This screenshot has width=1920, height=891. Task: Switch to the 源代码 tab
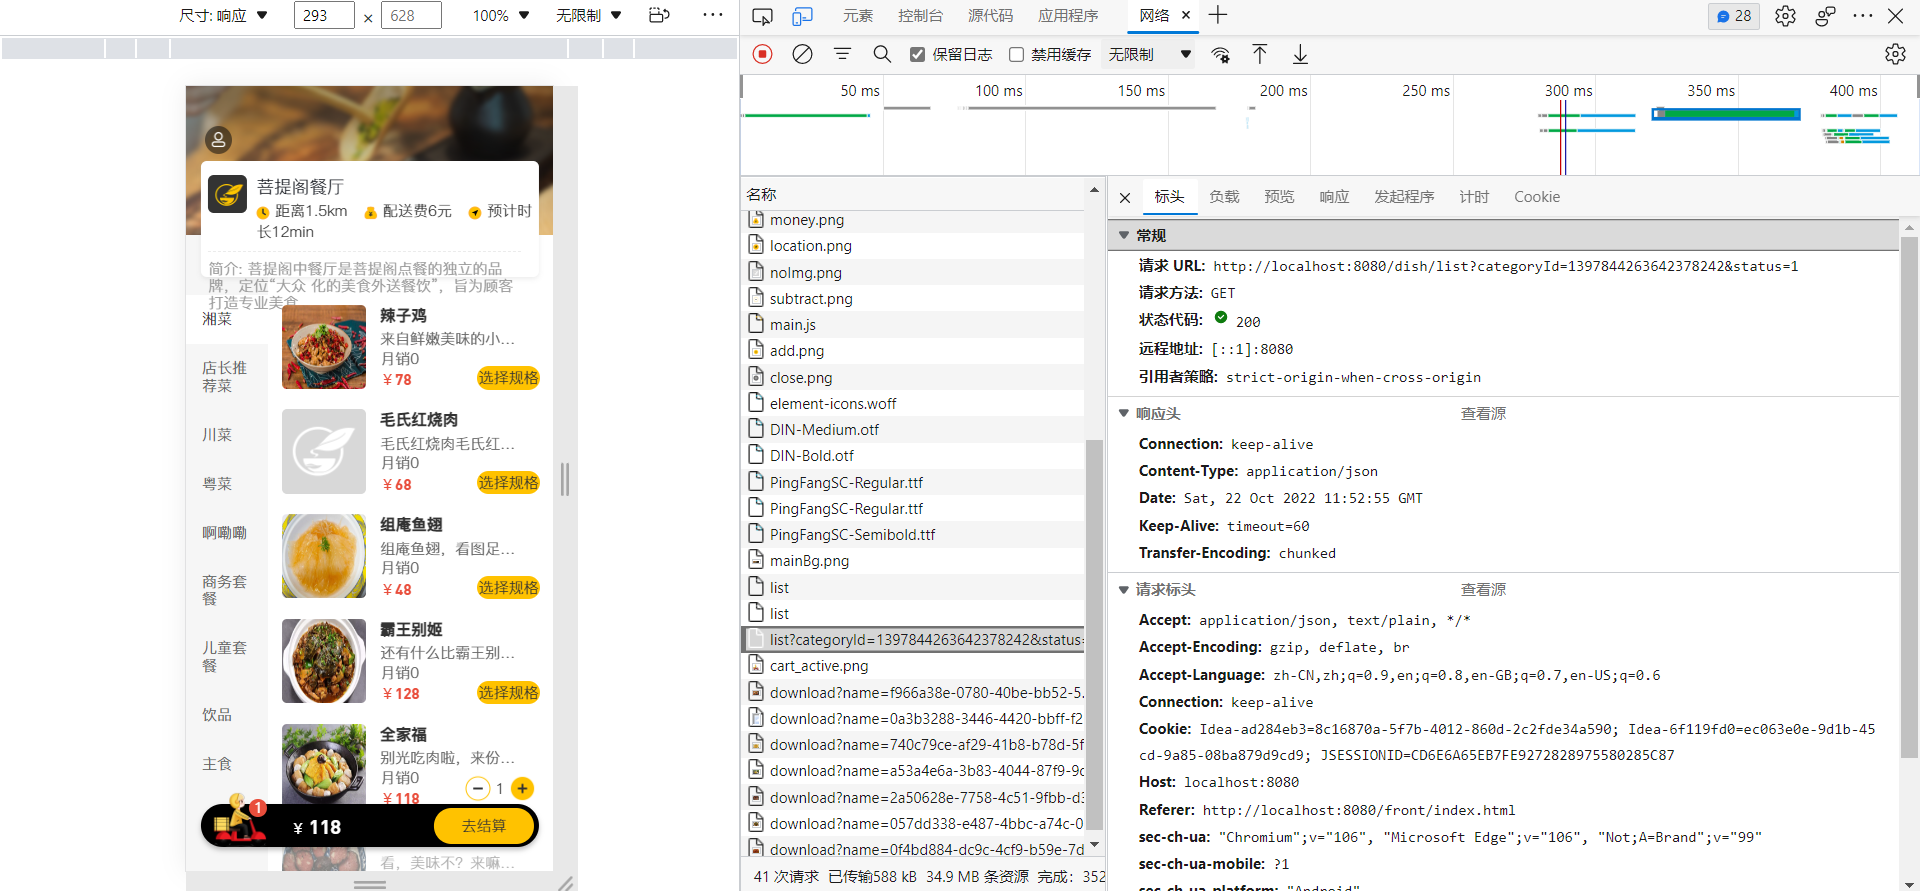[990, 15]
